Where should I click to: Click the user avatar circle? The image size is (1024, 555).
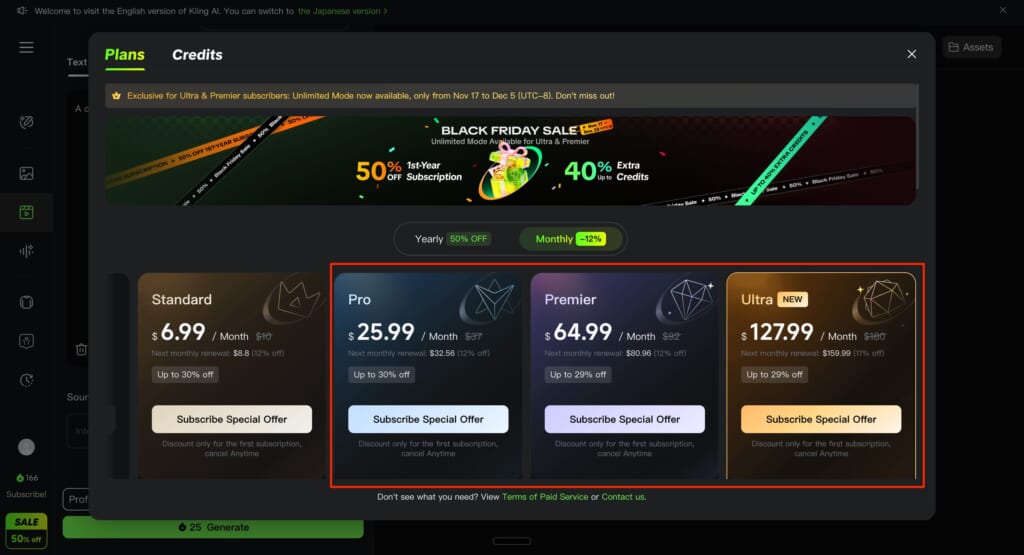(26, 447)
